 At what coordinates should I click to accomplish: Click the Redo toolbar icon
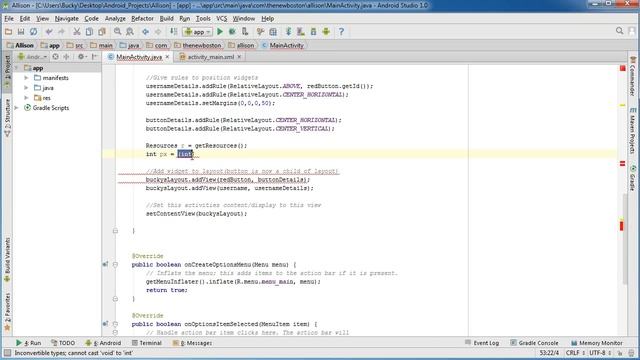[61, 31]
